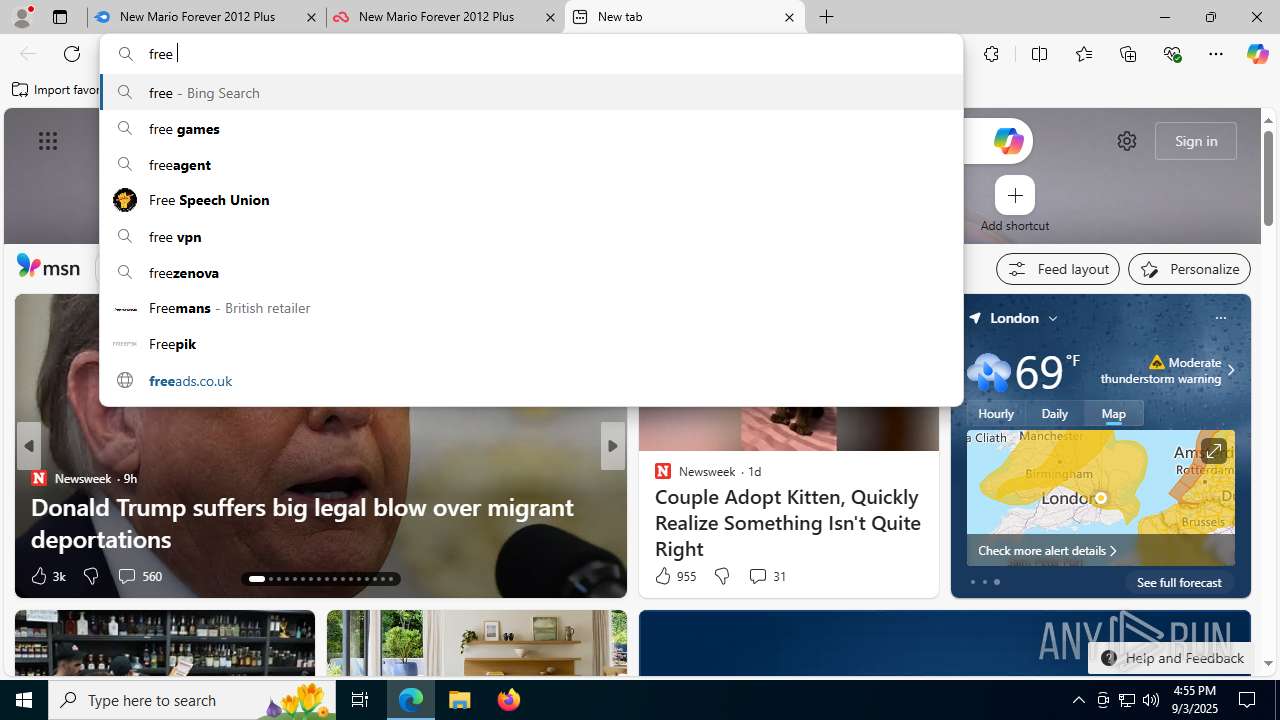Click Check more alert details
The width and height of the screenshot is (1280, 720).
(1047, 550)
